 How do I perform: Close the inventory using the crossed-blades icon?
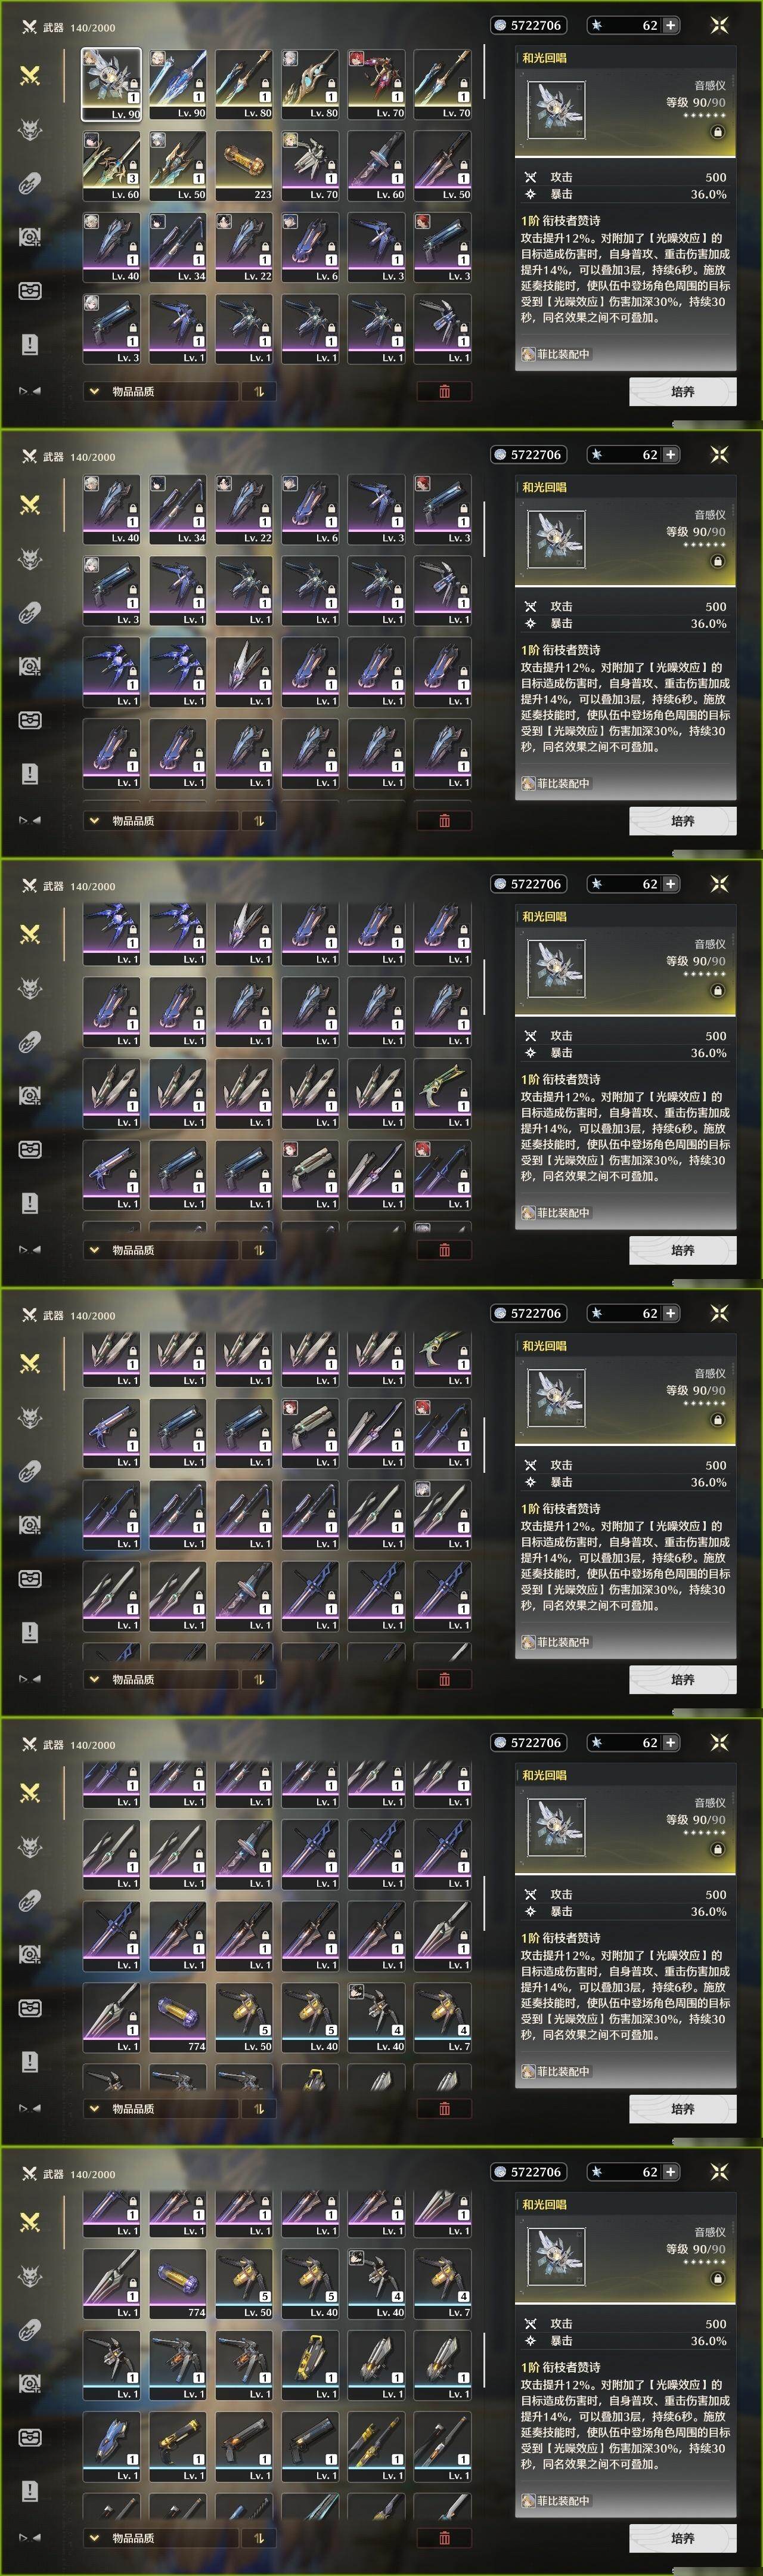719,25
